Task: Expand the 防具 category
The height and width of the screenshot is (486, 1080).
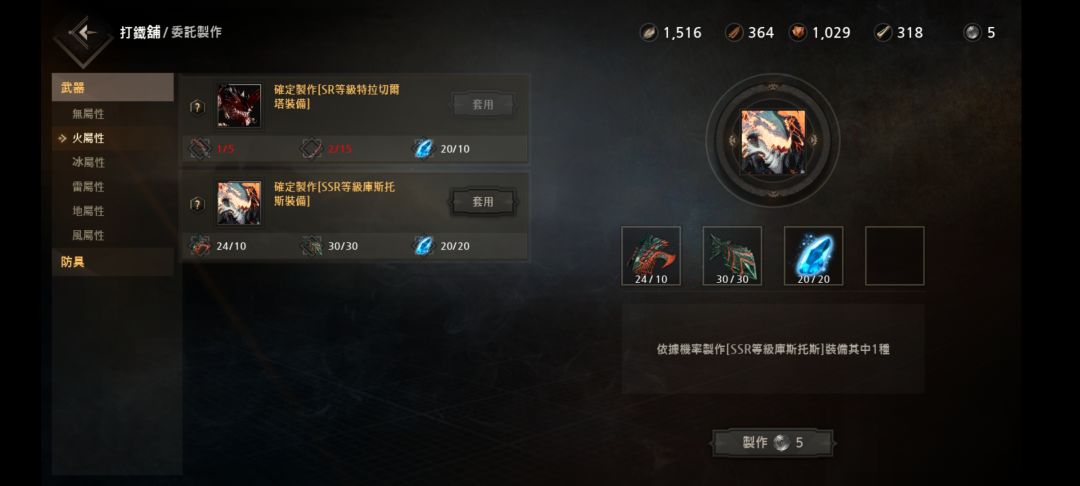Action: click(113, 262)
